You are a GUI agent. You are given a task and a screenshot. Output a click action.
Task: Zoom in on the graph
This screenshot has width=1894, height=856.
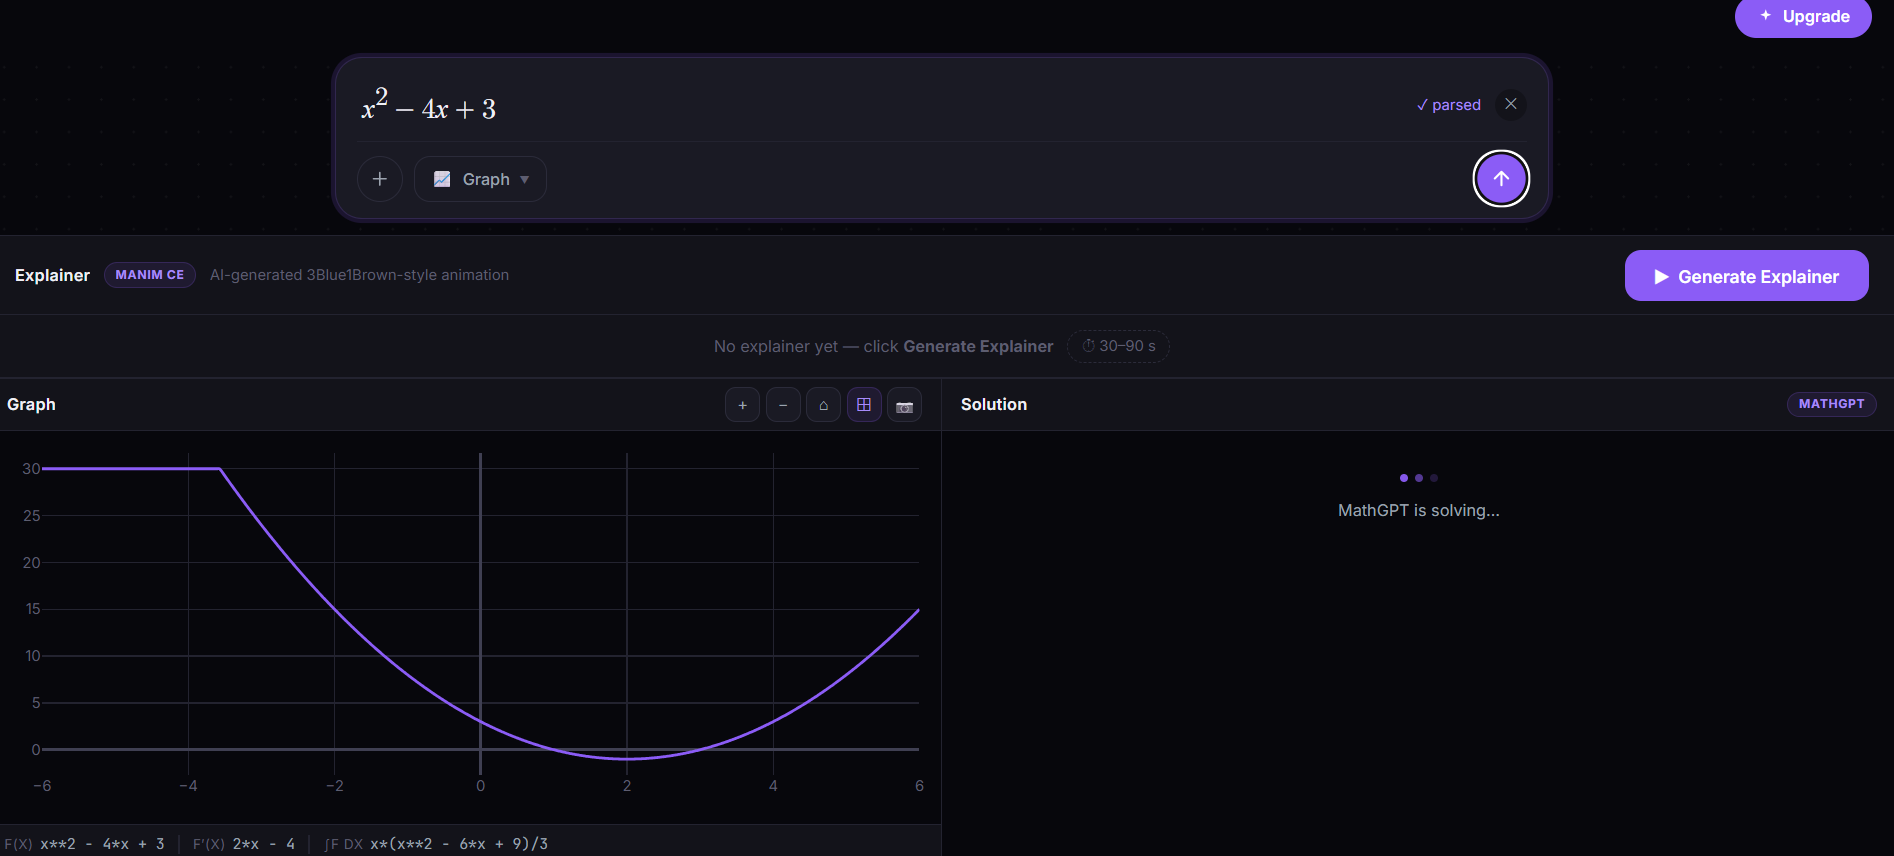[x=742, y=405]
